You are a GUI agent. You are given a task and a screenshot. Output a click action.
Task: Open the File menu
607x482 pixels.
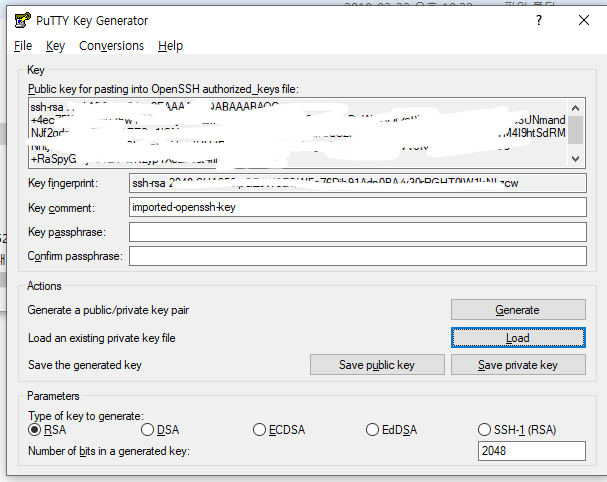coord(23,46)
